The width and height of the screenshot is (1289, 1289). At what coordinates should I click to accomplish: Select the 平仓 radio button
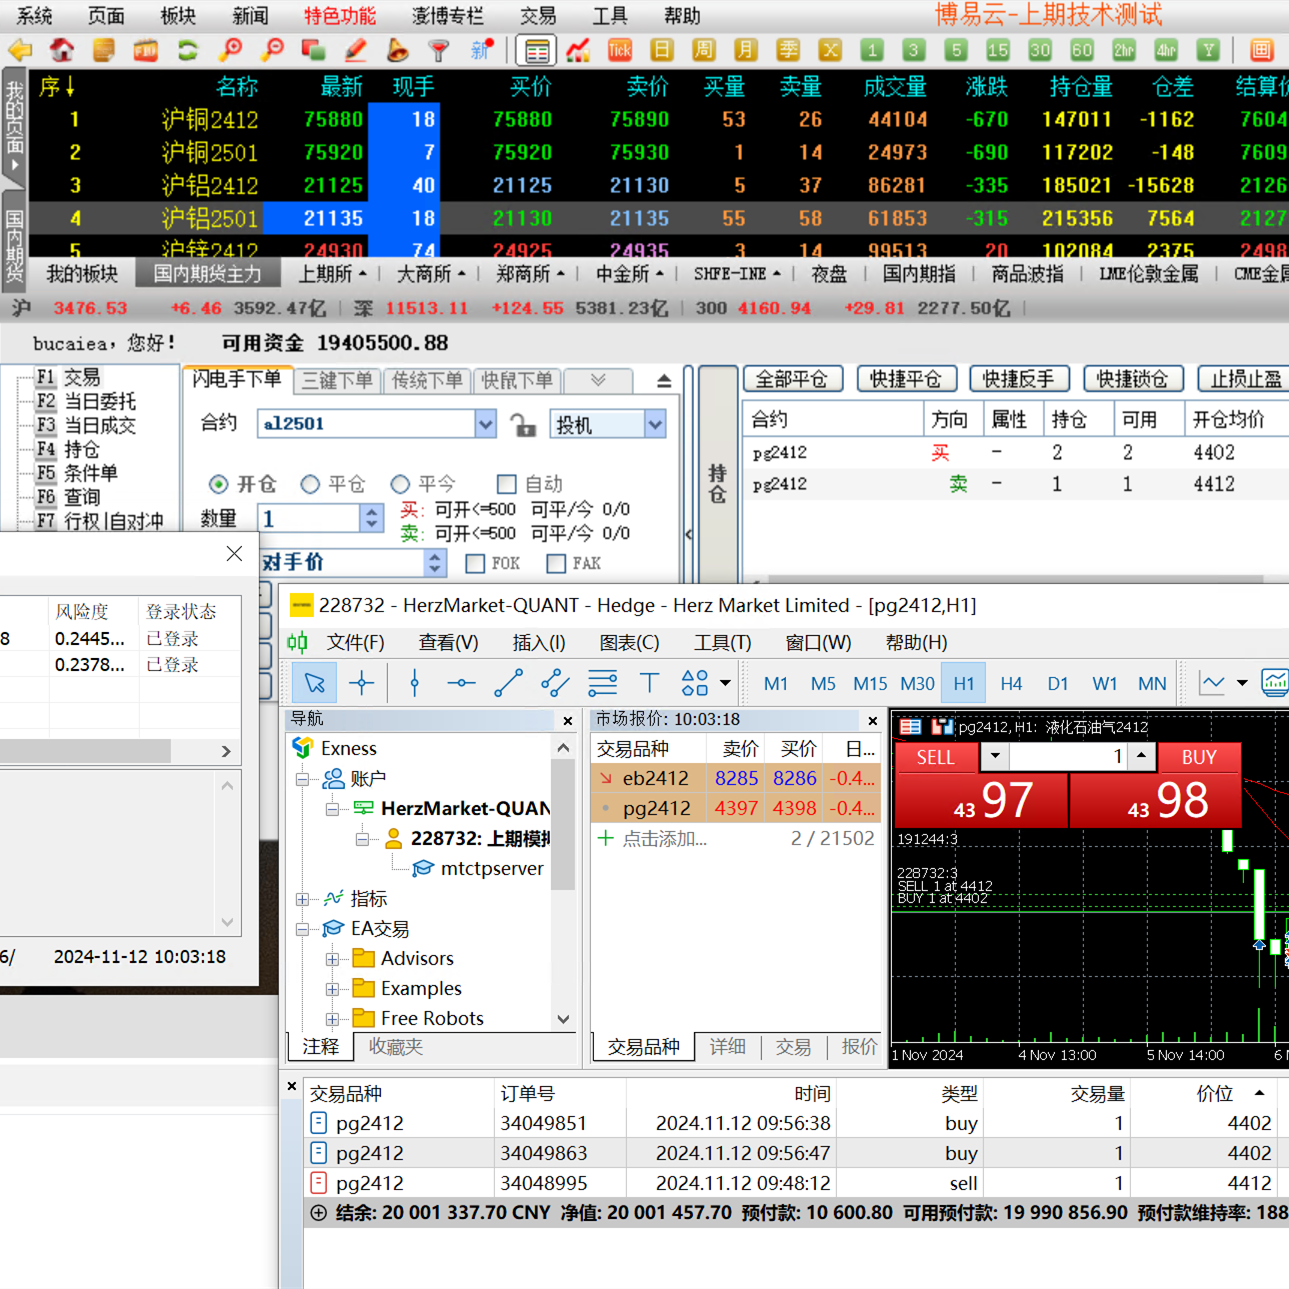(311, 484)
